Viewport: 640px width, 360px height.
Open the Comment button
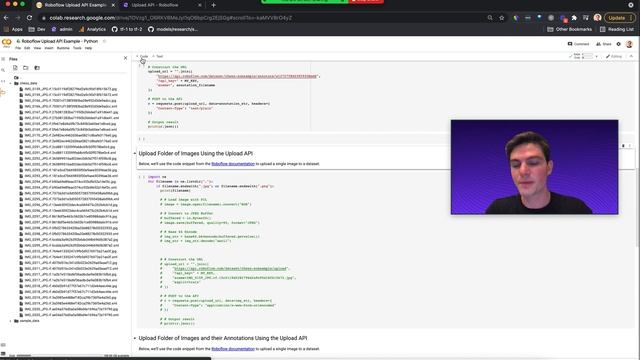(578, 44)
